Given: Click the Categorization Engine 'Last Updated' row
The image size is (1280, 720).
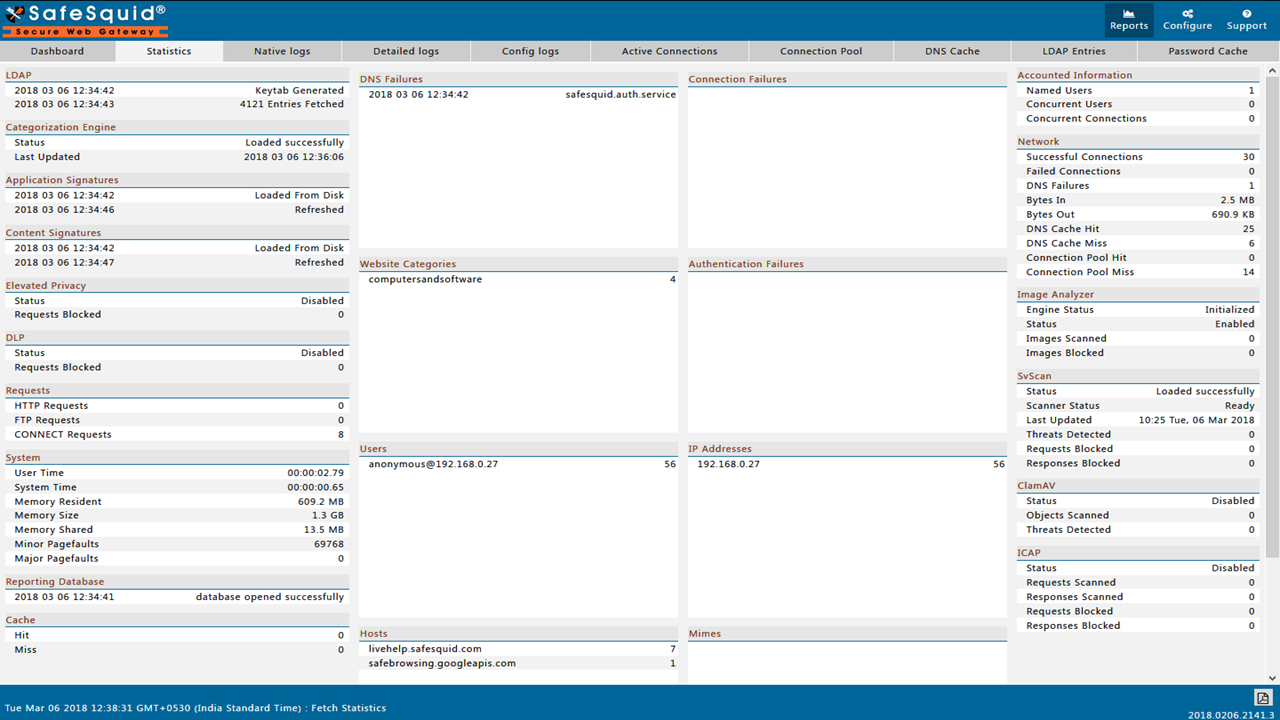Looking at the screenshot, I should (177, 157).
